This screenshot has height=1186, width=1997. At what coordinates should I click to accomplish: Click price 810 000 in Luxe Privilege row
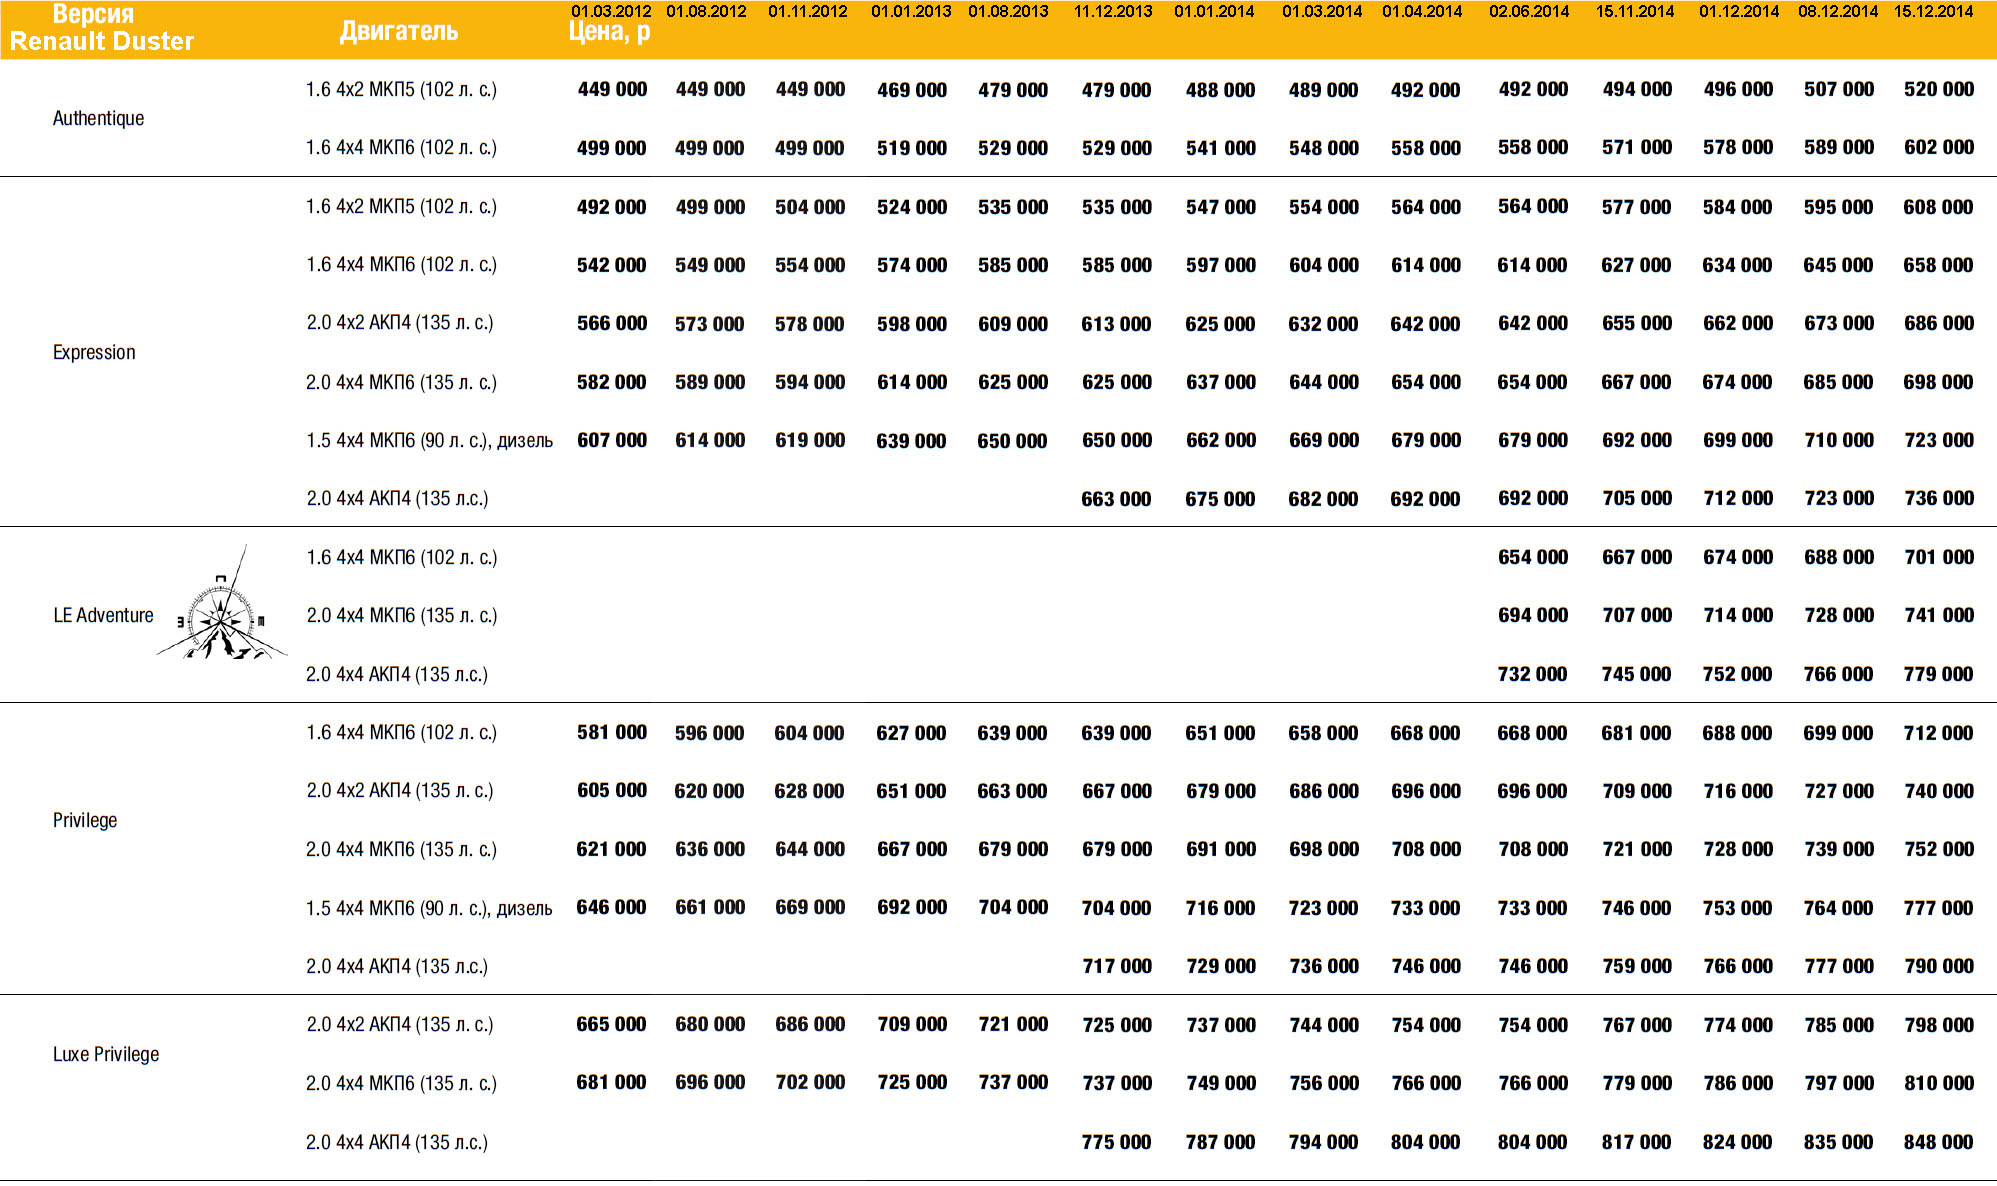1939,1083
